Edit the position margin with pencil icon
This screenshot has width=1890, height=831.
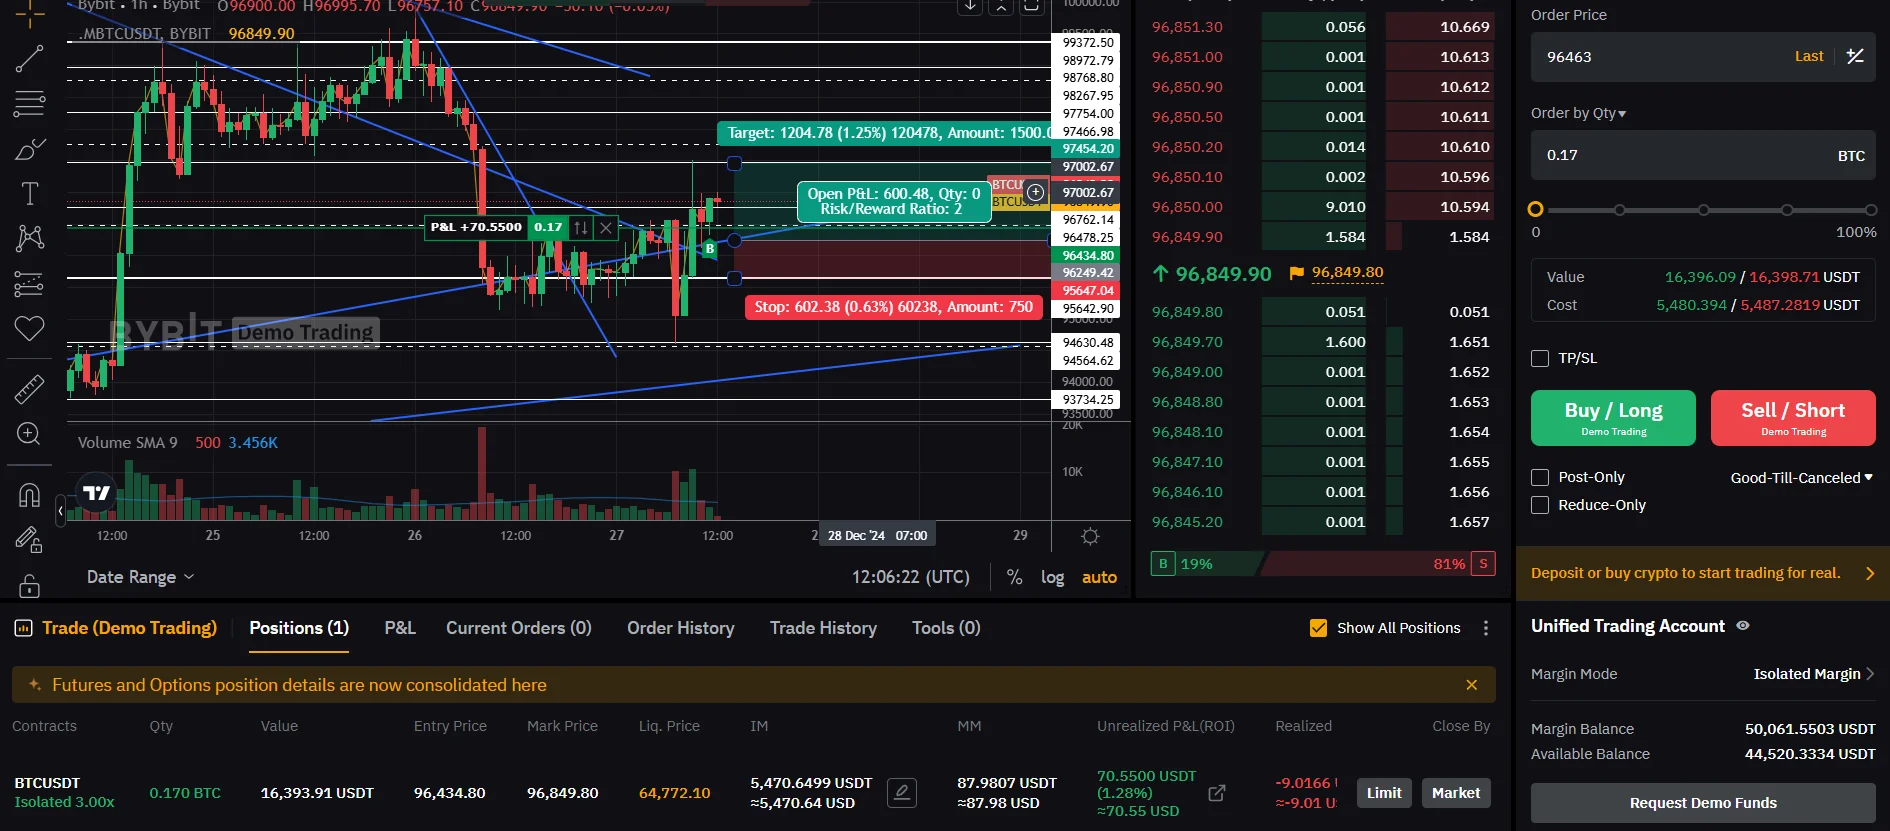click(x=901, y=793)
